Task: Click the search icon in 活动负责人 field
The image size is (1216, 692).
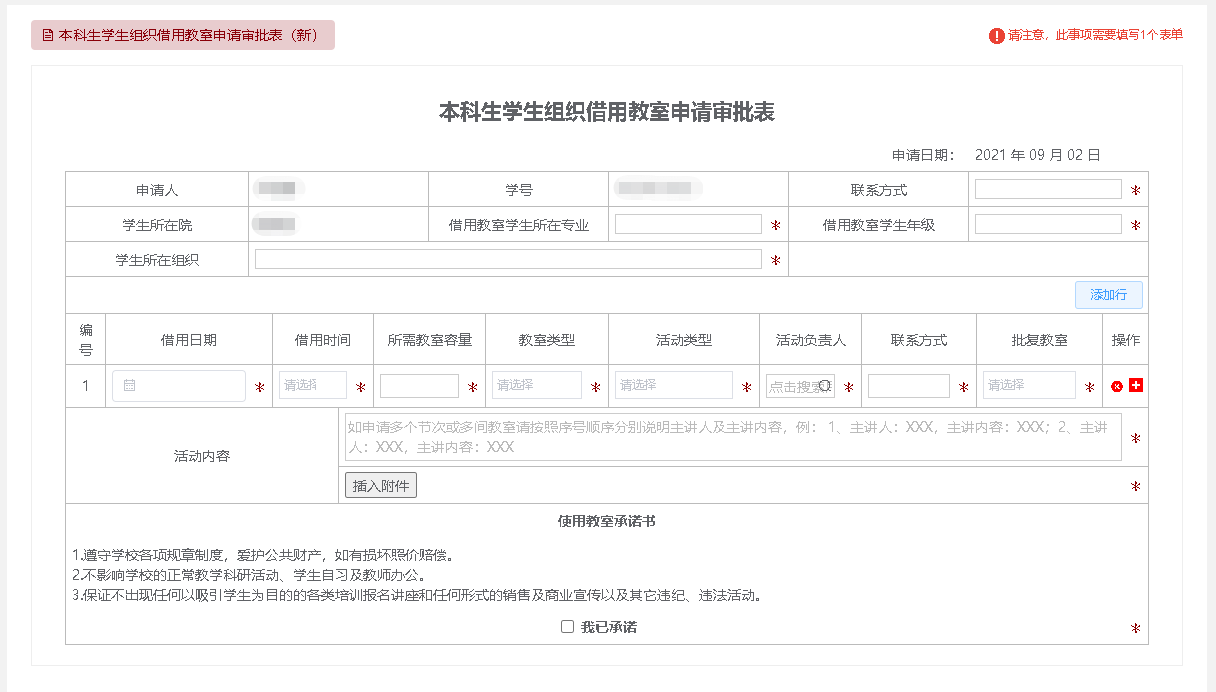Action: 825,386
